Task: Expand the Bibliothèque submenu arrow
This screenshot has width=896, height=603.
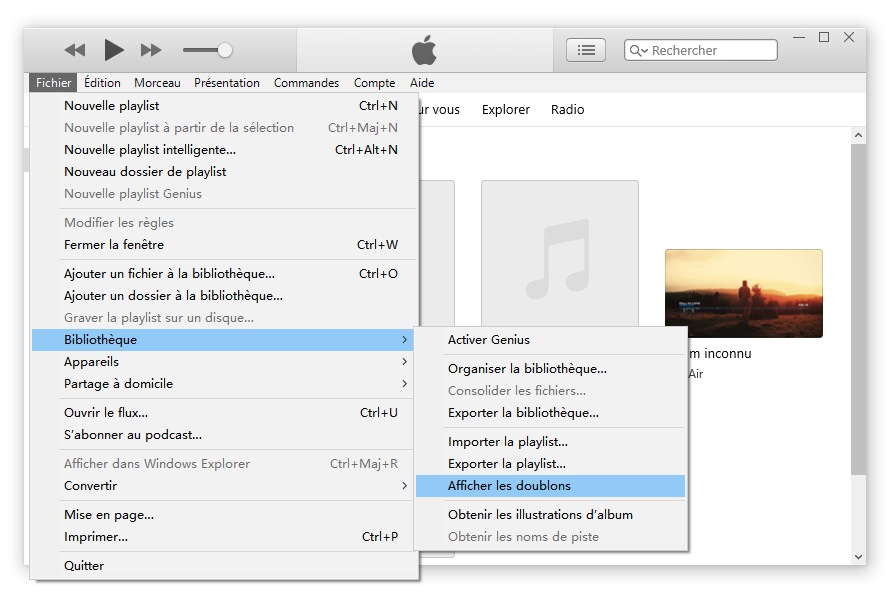Action: click(405, 340)
